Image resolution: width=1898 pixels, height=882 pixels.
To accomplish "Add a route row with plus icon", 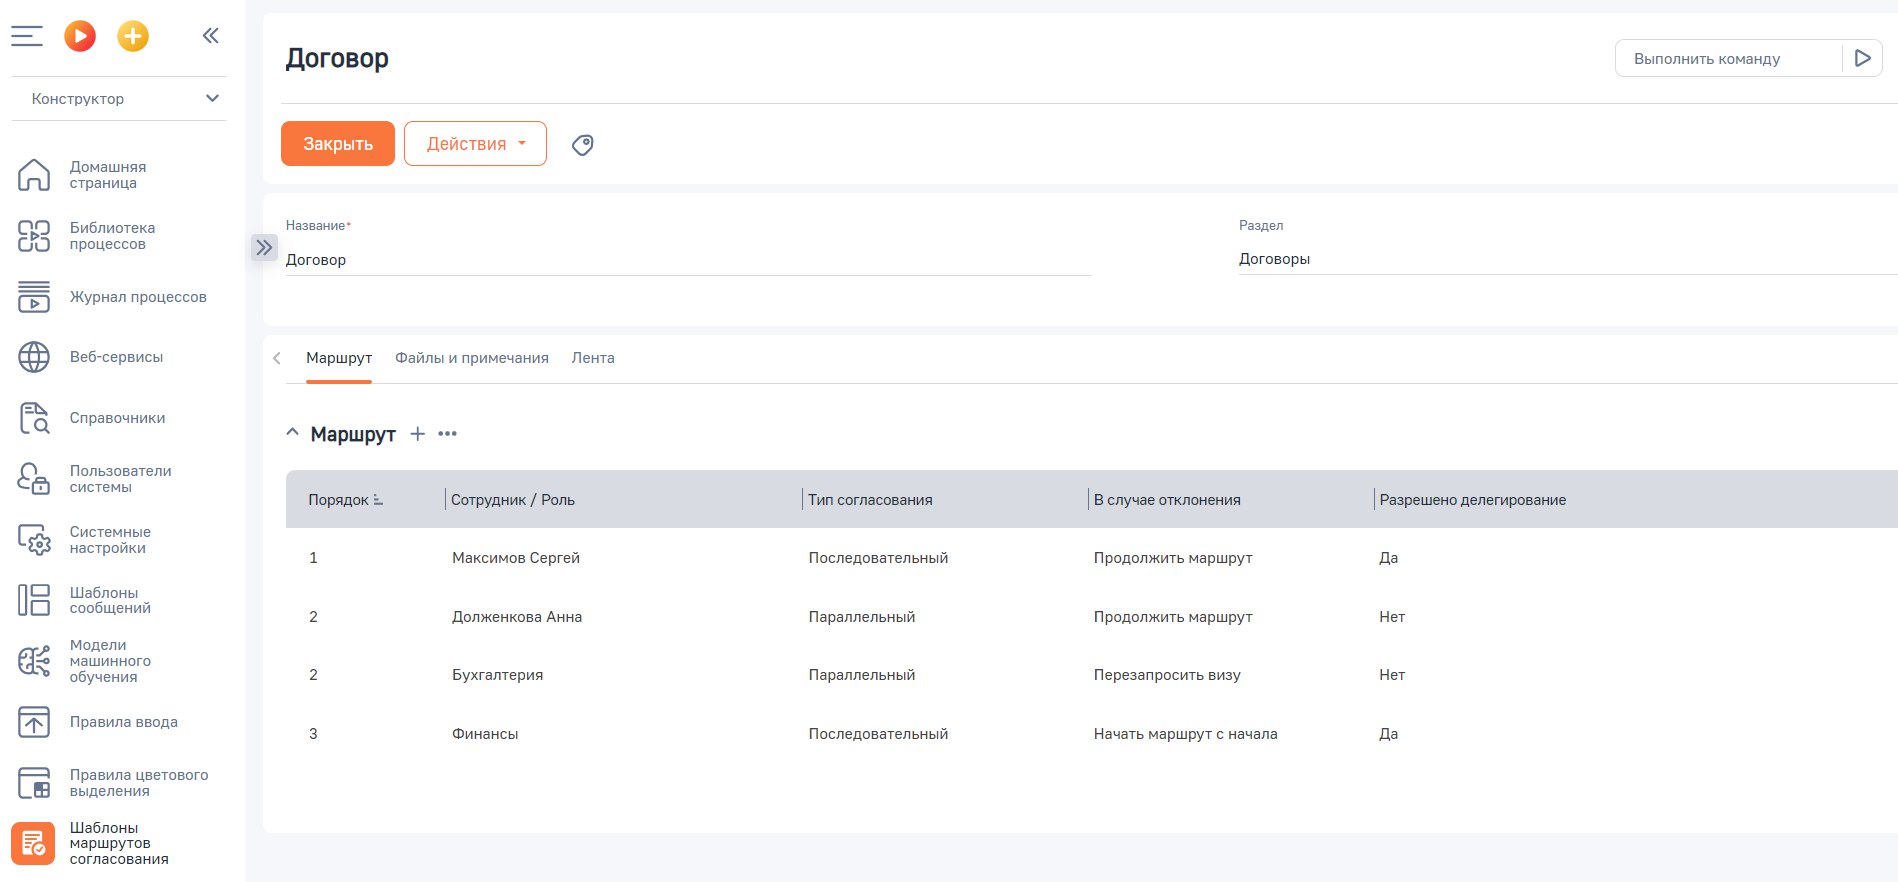I will click(x=418, y=434).
